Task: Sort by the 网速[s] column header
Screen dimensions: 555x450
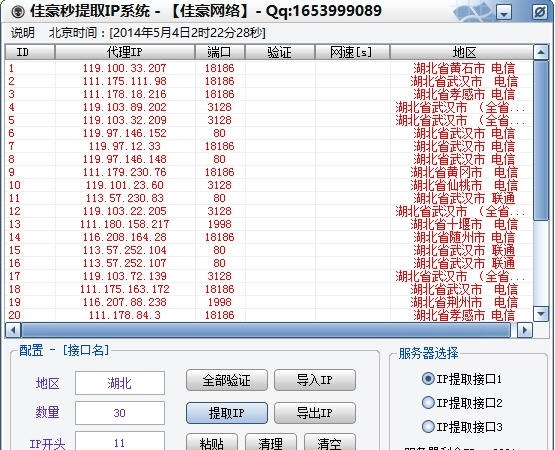Action: (352, 52)
